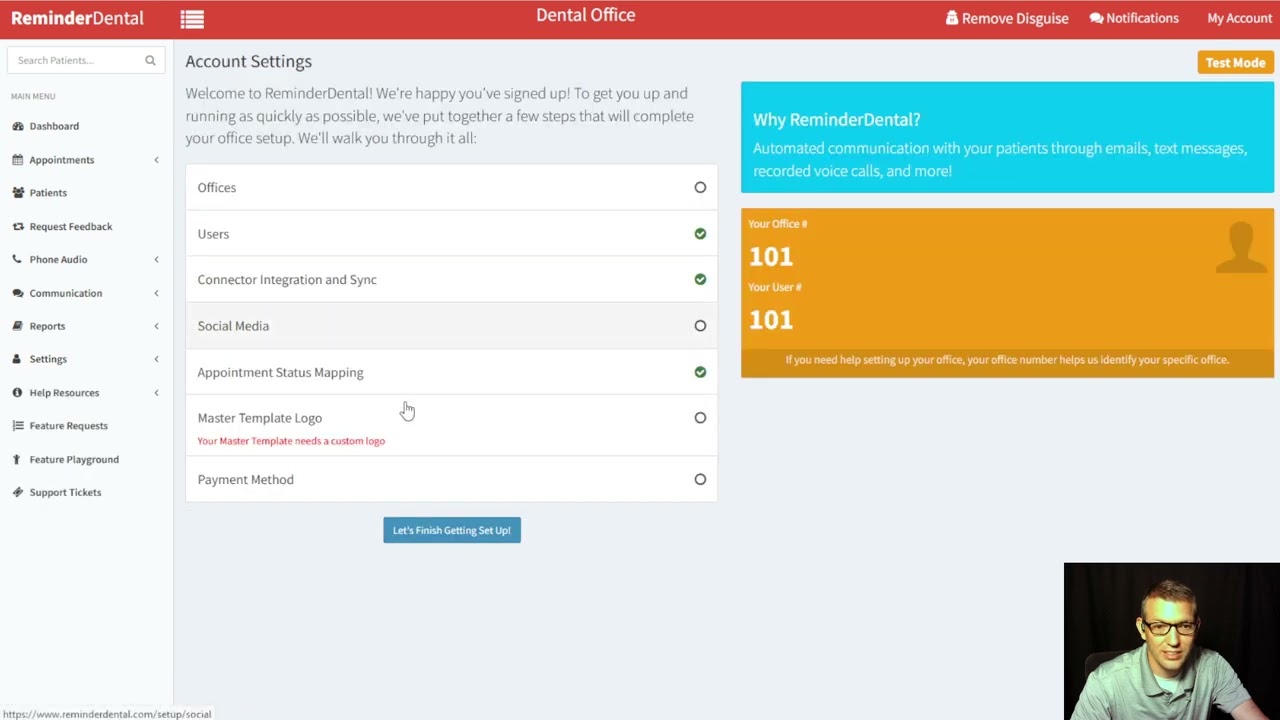Open Appointment Status Mapping step
Viewport: 1280px width, 720px height.
pos(451,372)
